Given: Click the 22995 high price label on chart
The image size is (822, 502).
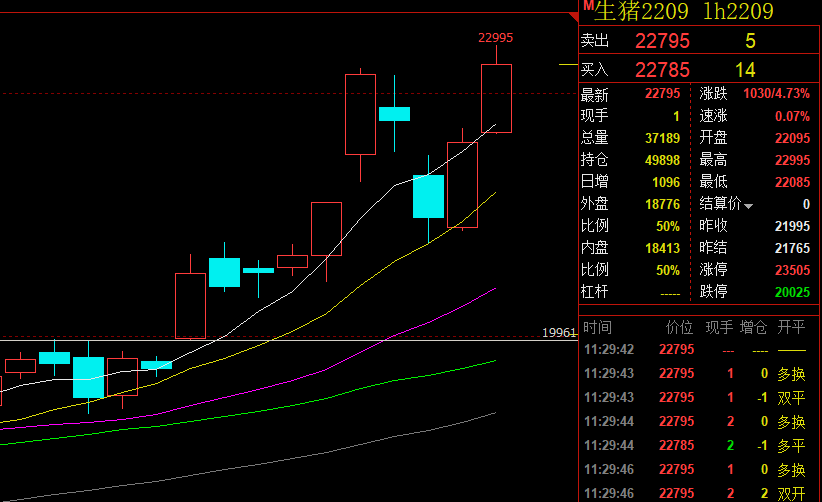Looking at the screenshot, I should click(x=495, y=38).
